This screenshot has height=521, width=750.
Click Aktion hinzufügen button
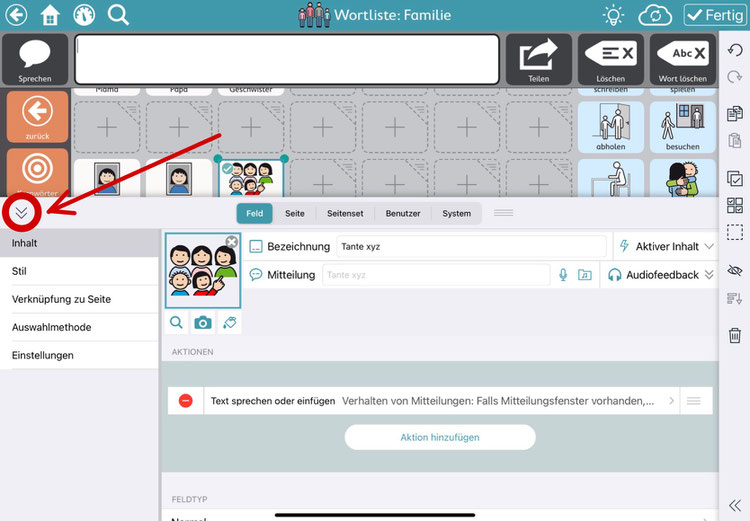pyautogui.click(x=440, y=437)
